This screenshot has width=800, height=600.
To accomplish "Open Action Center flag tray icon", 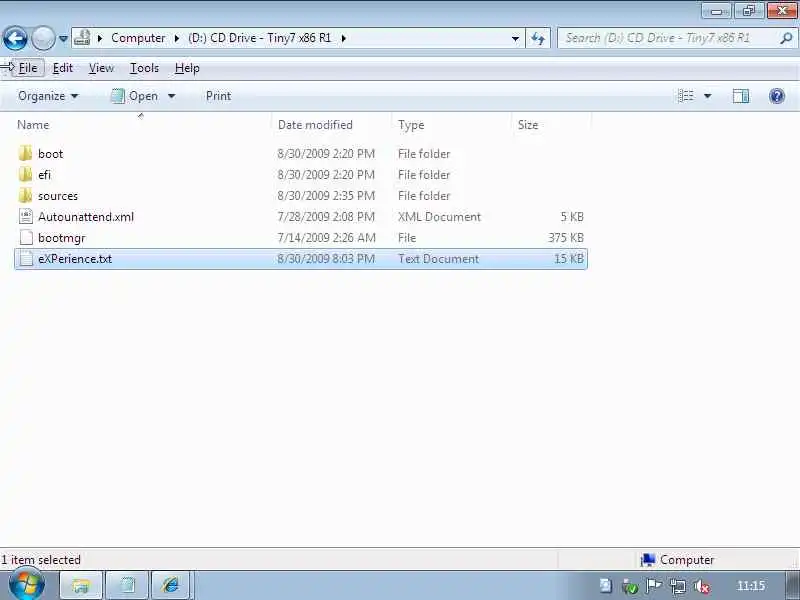I will coord(654,586).
